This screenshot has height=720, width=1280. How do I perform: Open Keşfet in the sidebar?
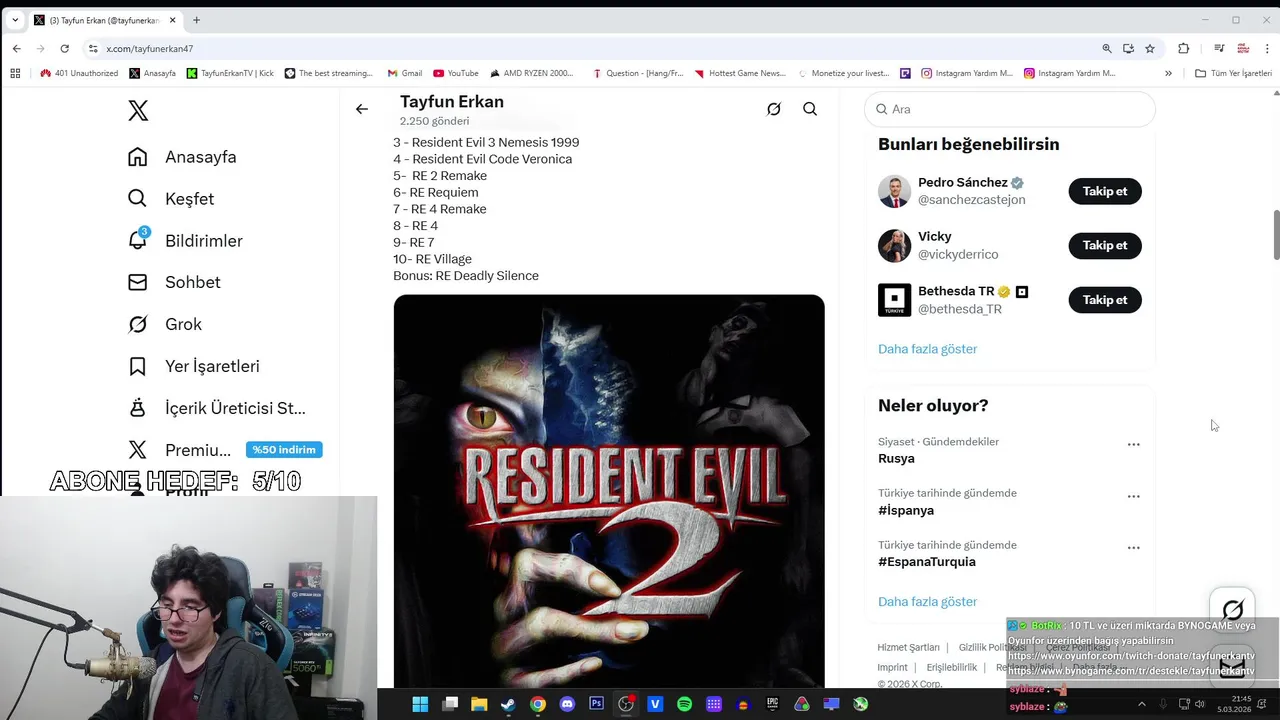[171, 199]
